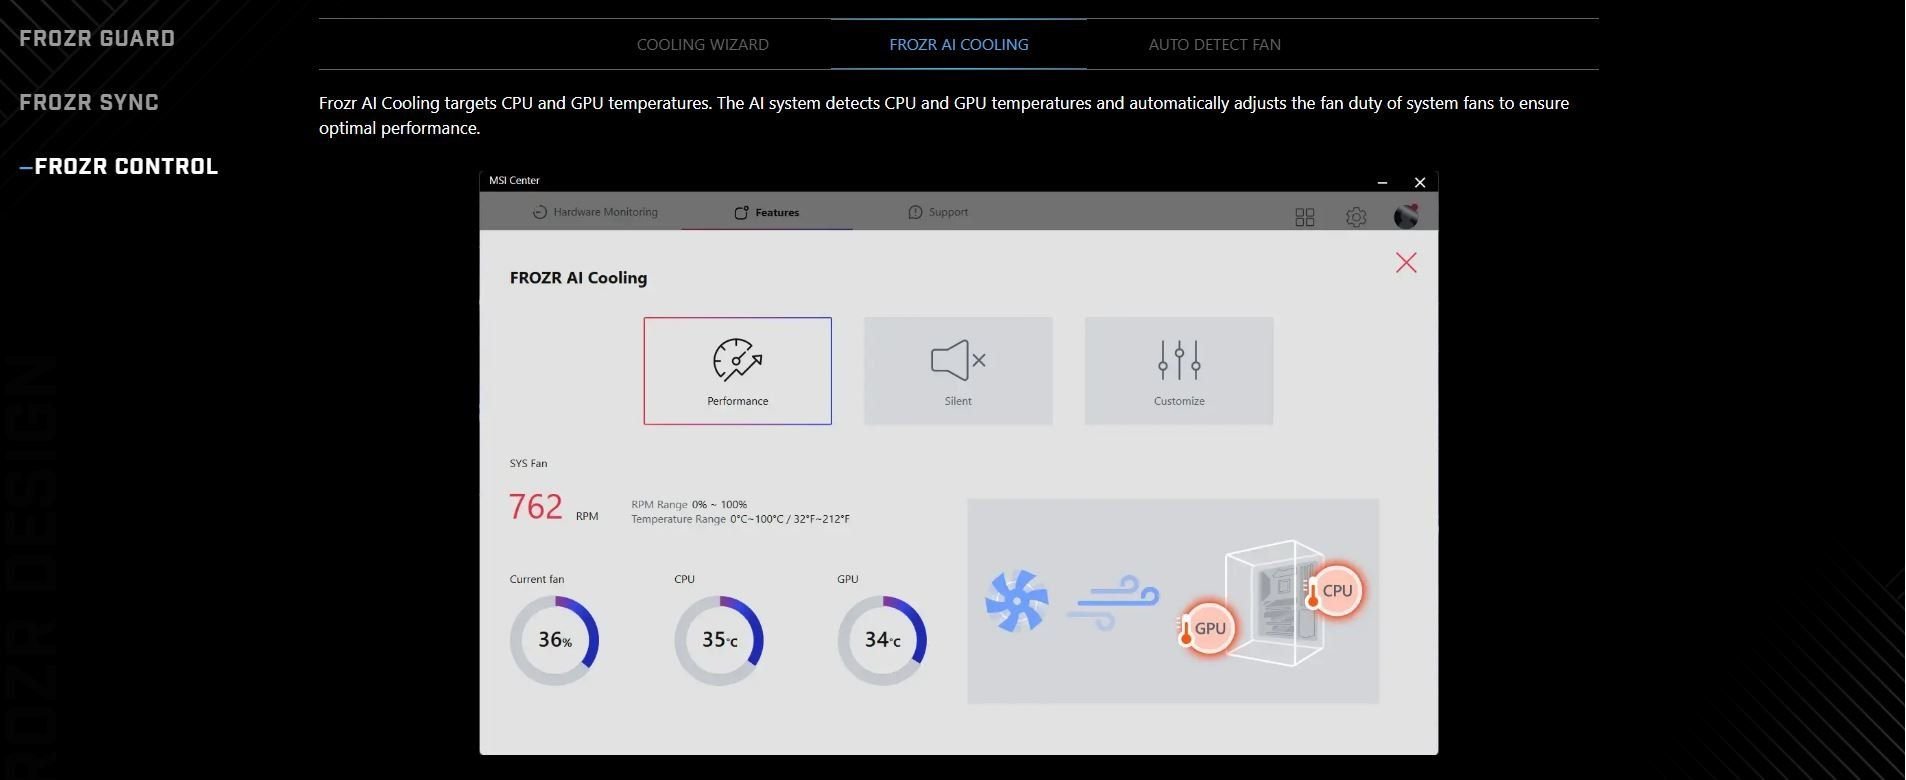This screenshot has width=1906, height=780.
Task: Click the MSI Center window title
Action: tap(514, 180)
